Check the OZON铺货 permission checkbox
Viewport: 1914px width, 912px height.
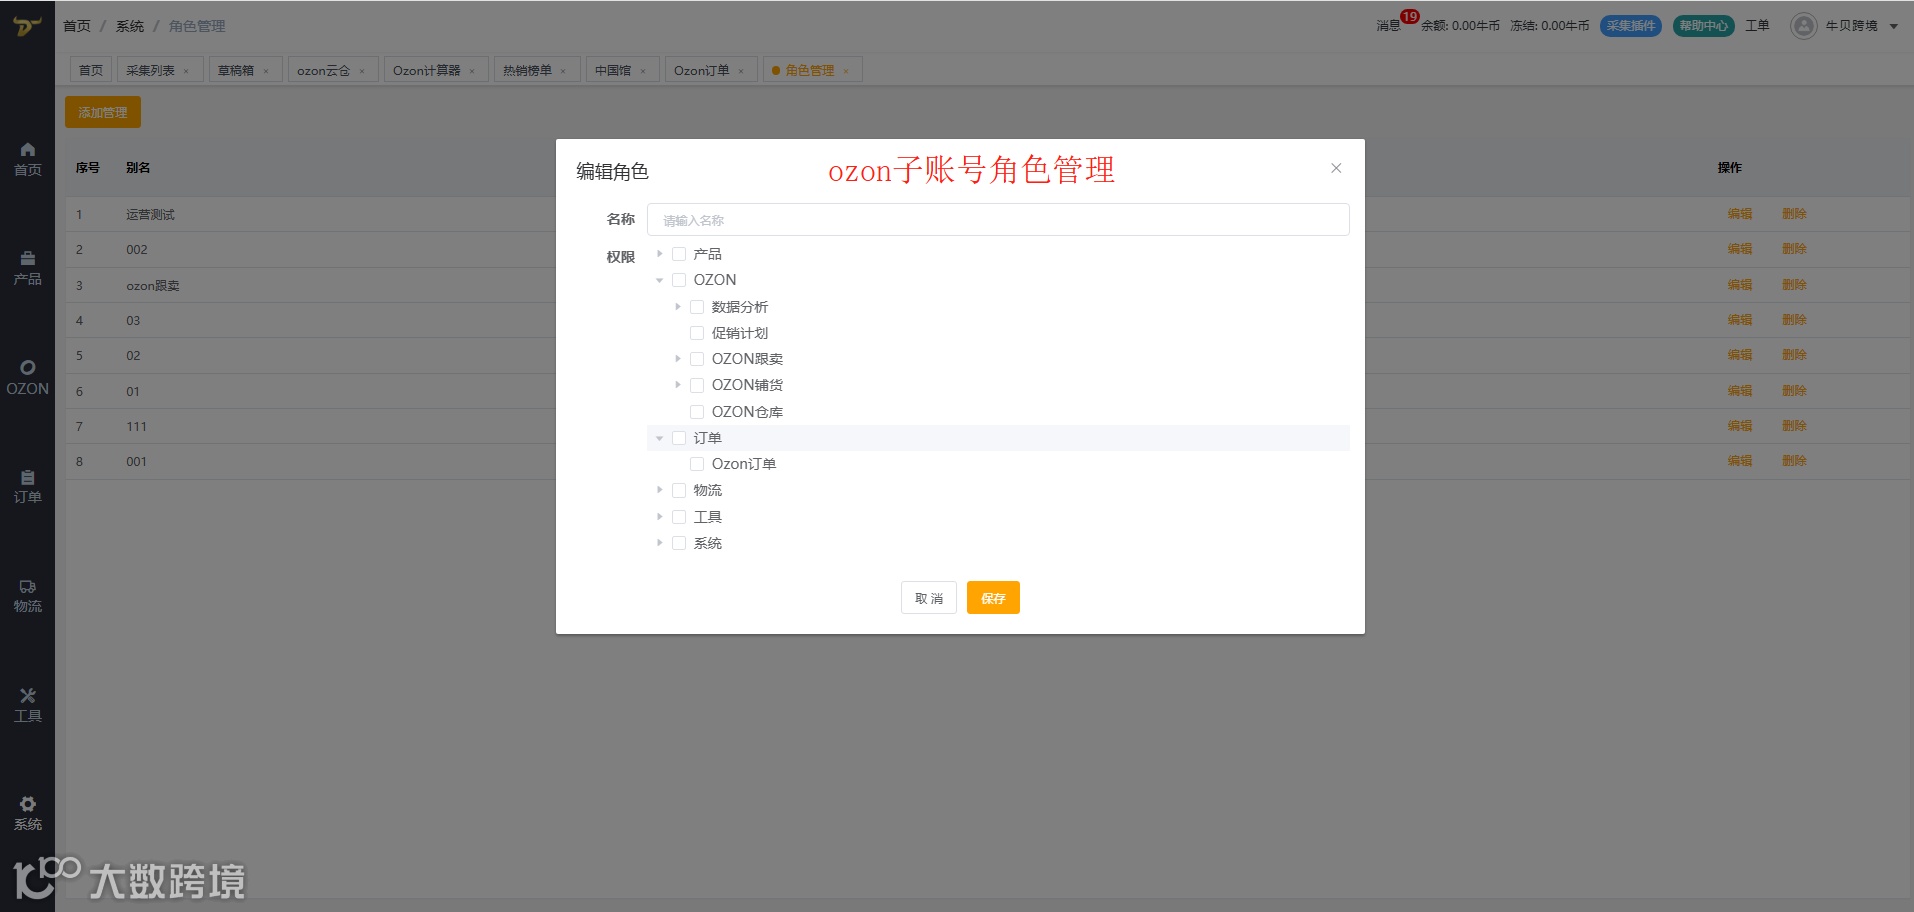pos(697,385)
